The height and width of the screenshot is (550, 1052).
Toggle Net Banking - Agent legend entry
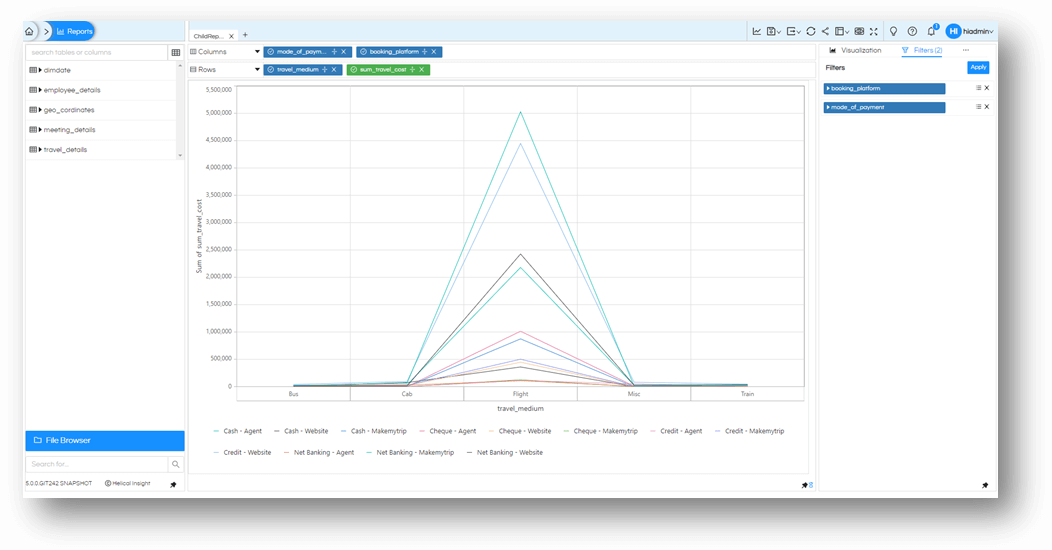(319, 453)
